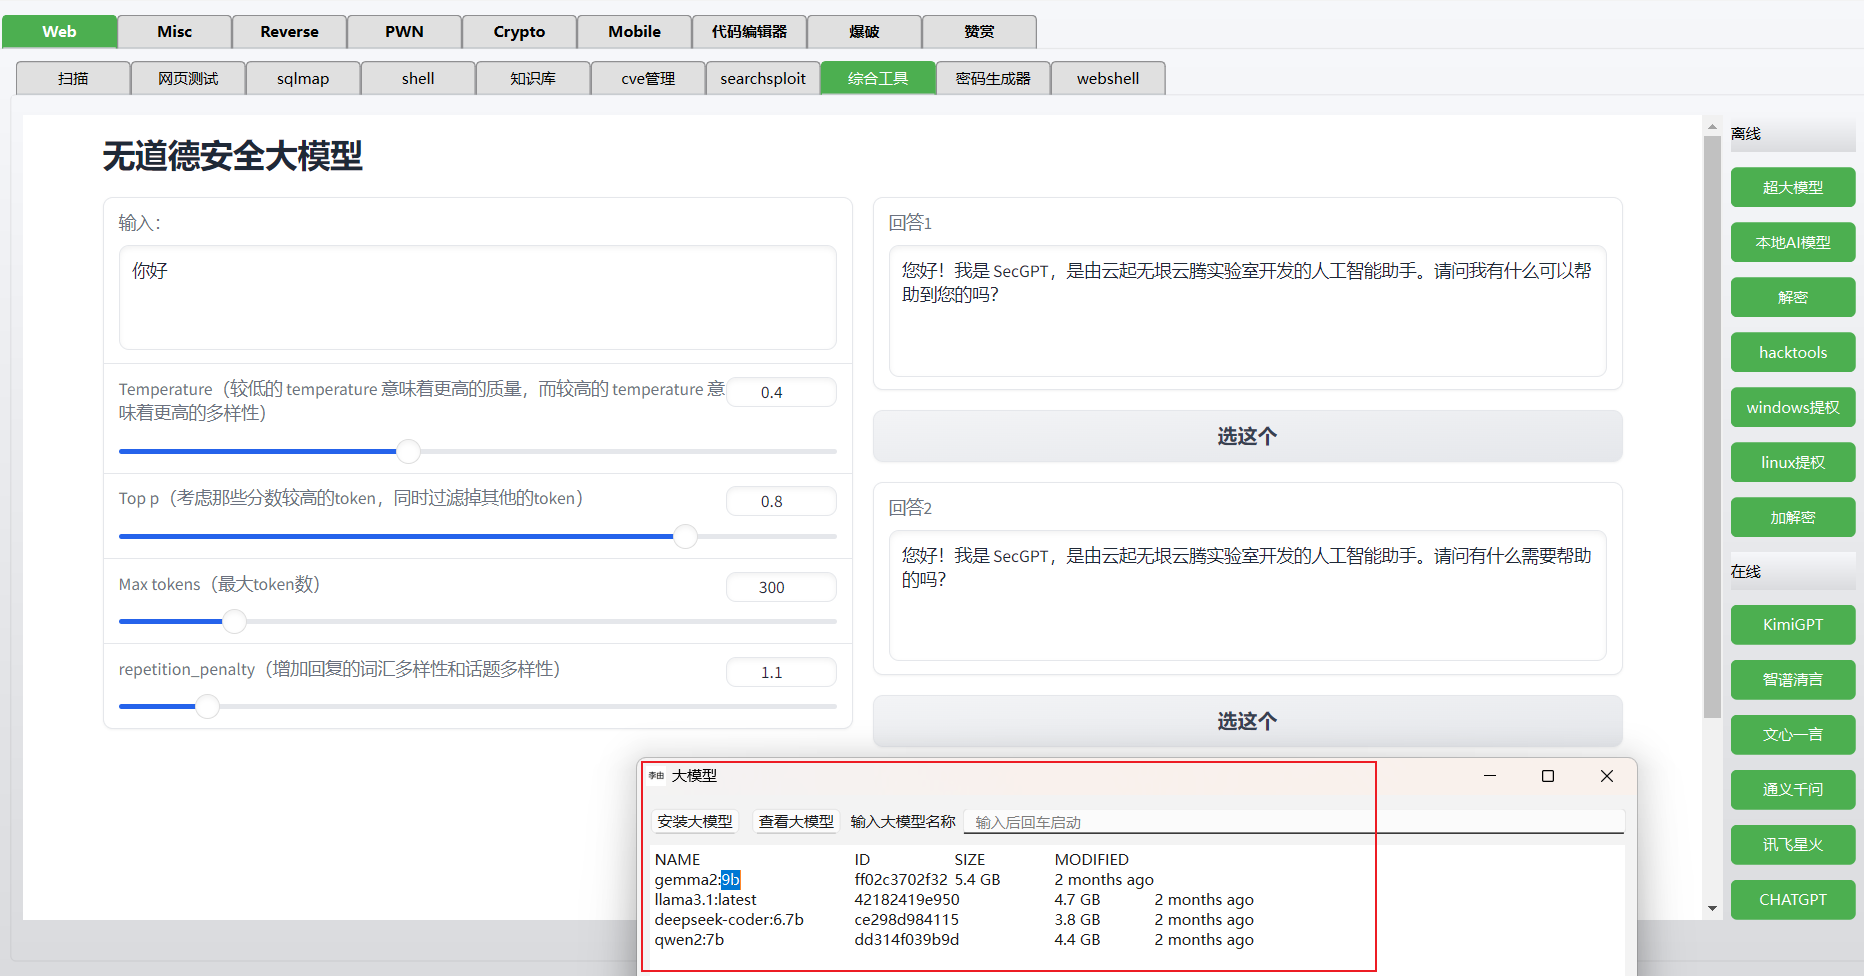Open the 爆破 tab
This screenshot has width=1864, height=976.
[863, 31]
